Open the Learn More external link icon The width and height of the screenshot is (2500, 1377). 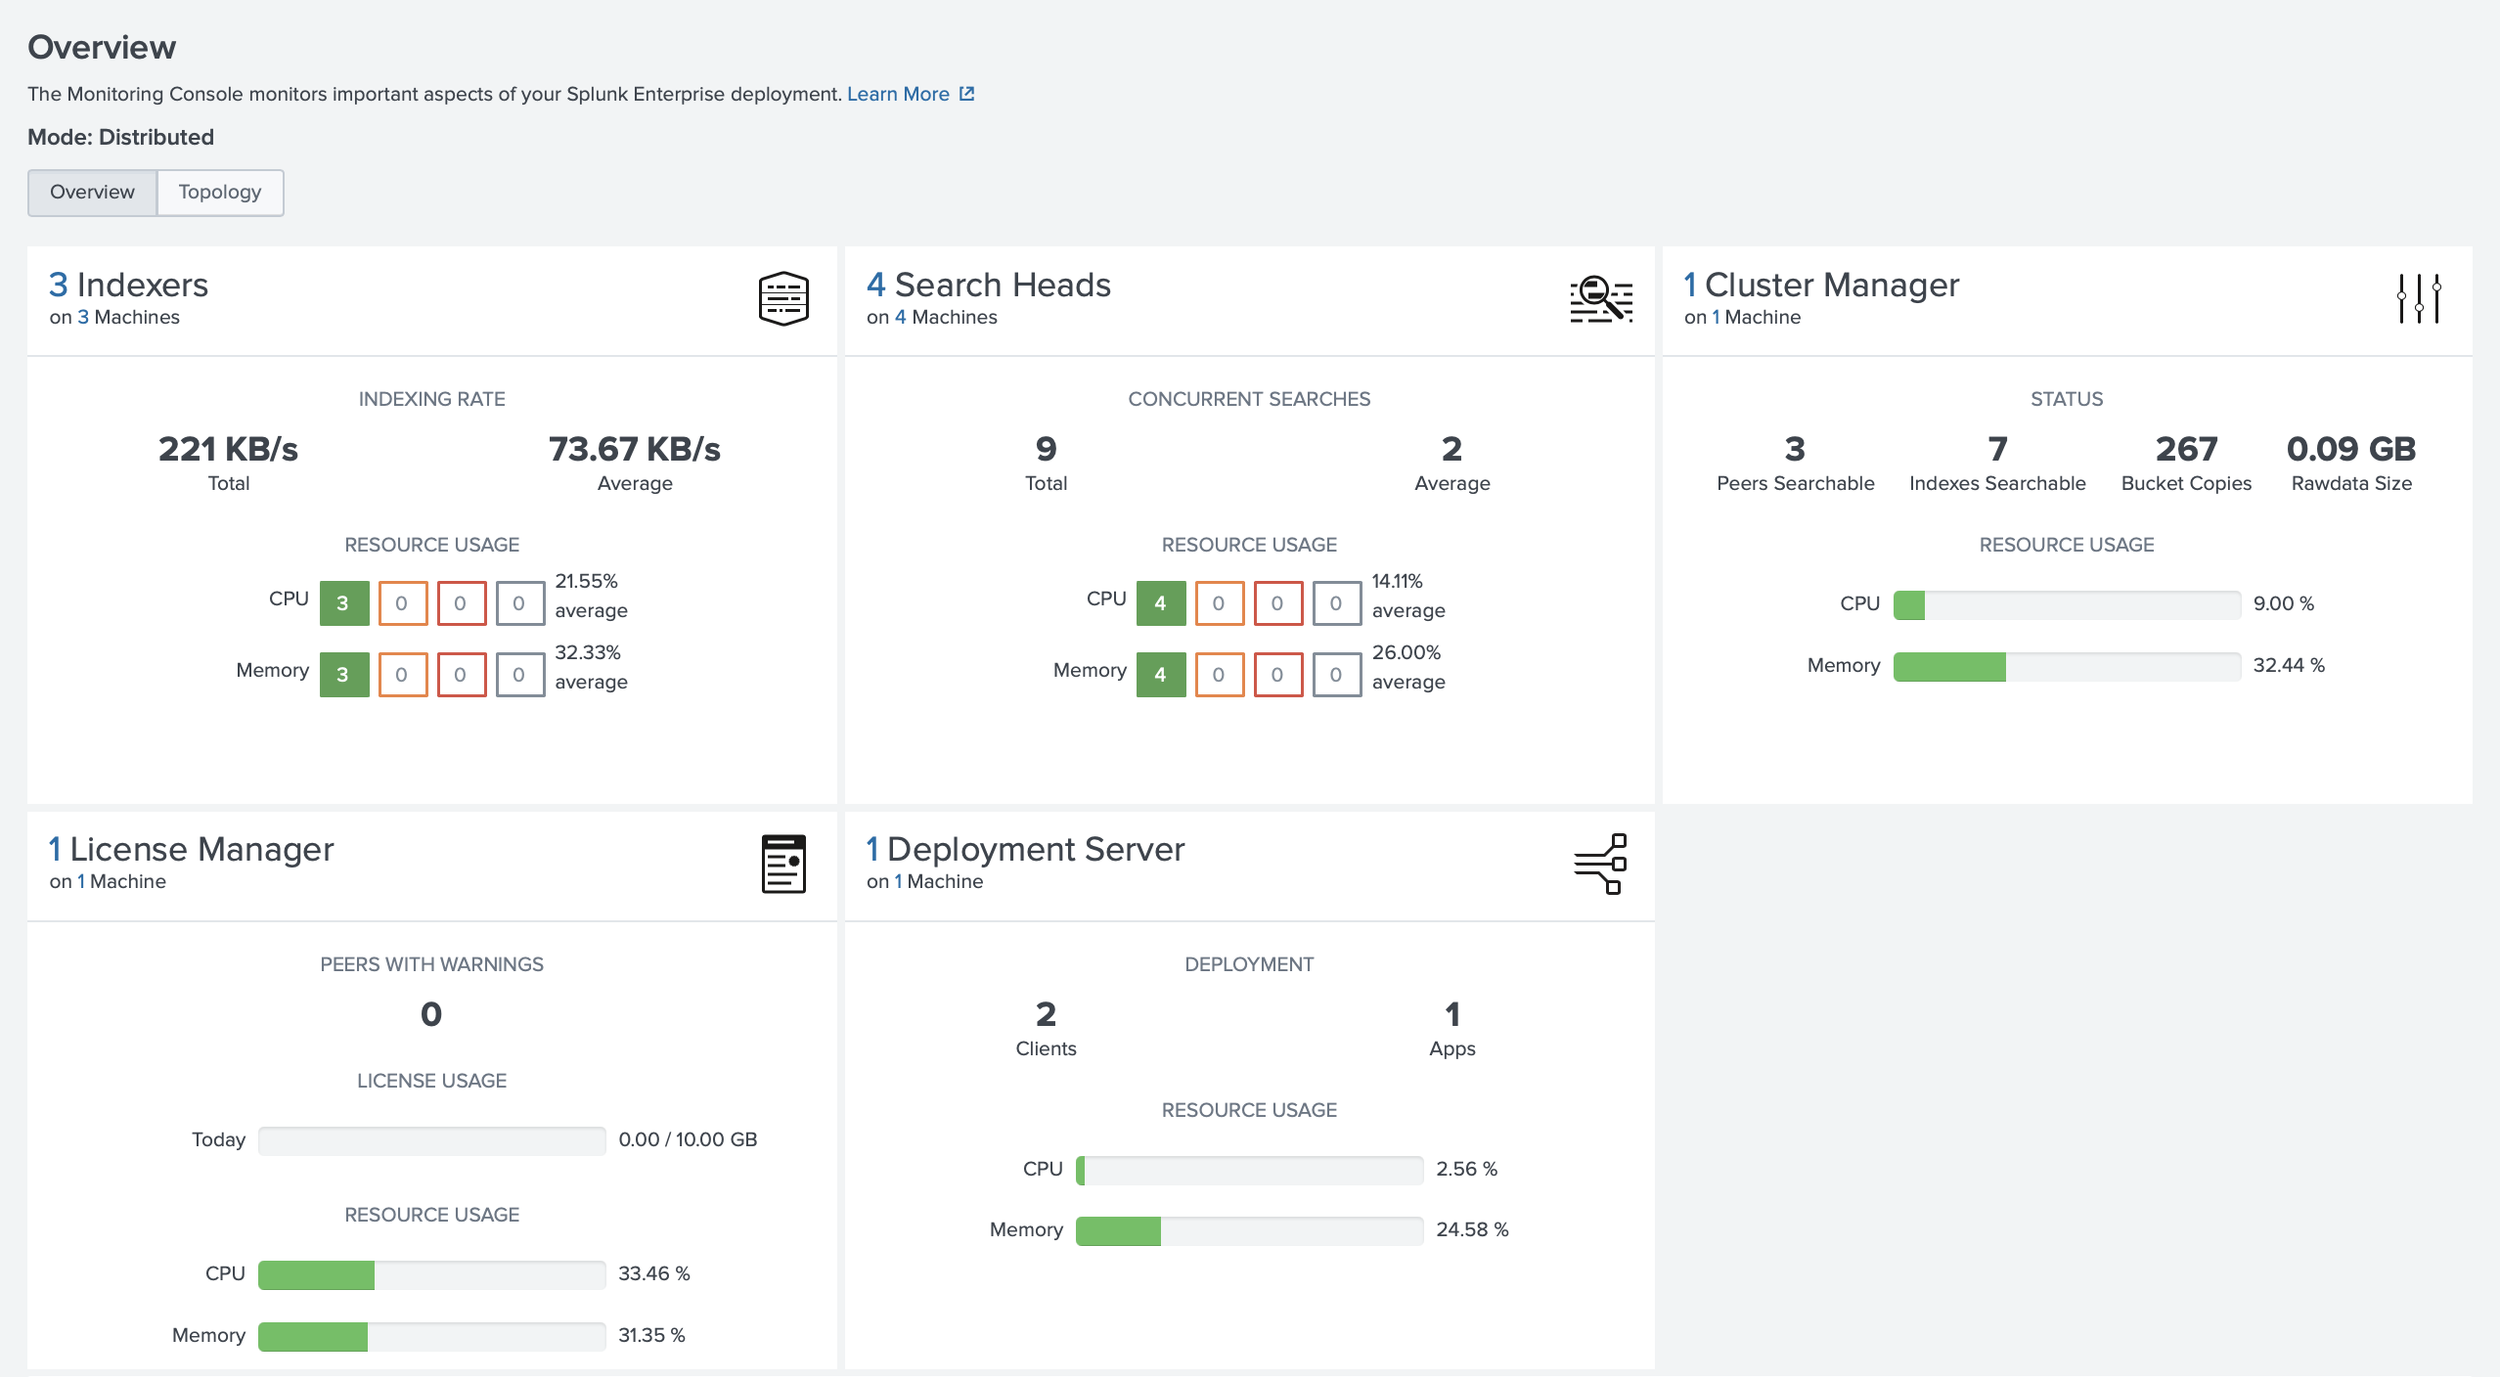967,94
